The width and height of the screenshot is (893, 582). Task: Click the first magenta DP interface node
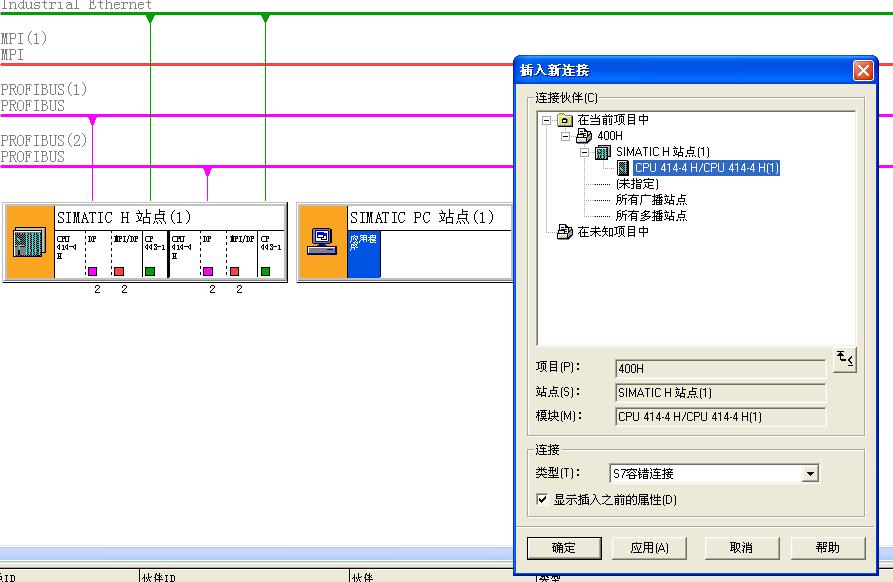[92, 271]
